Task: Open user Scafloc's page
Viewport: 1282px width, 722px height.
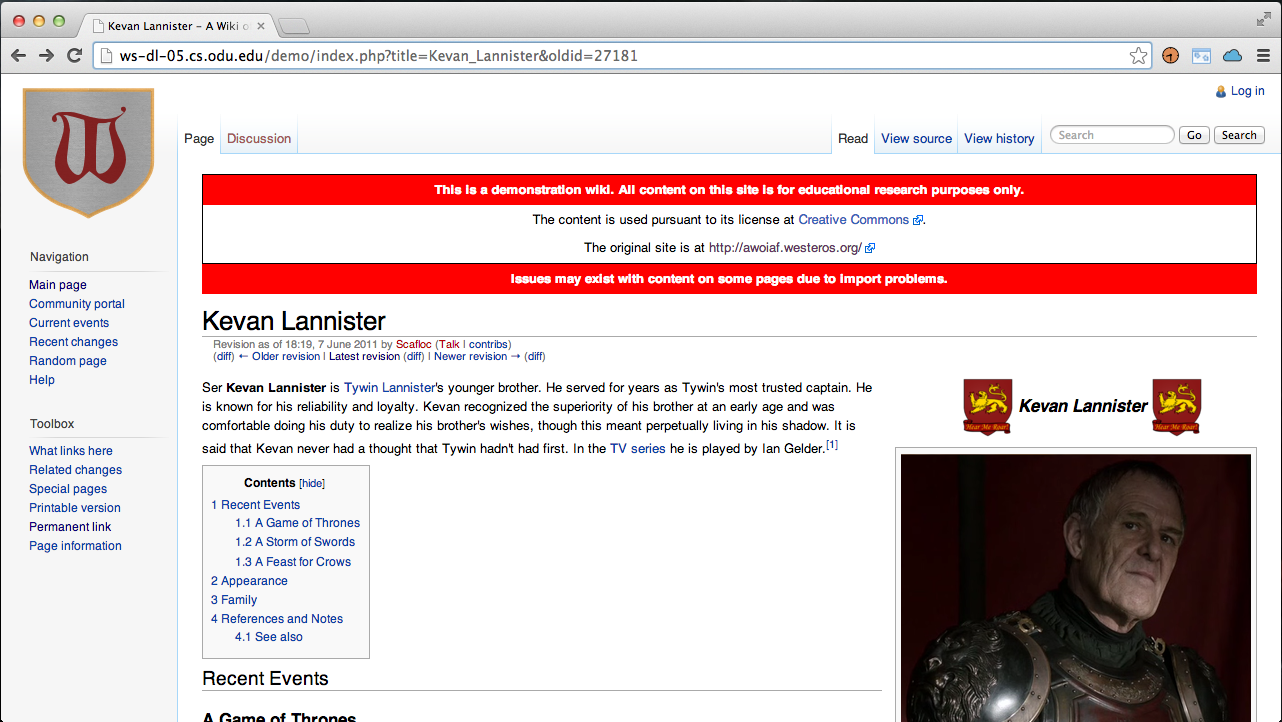Action: 414,344
